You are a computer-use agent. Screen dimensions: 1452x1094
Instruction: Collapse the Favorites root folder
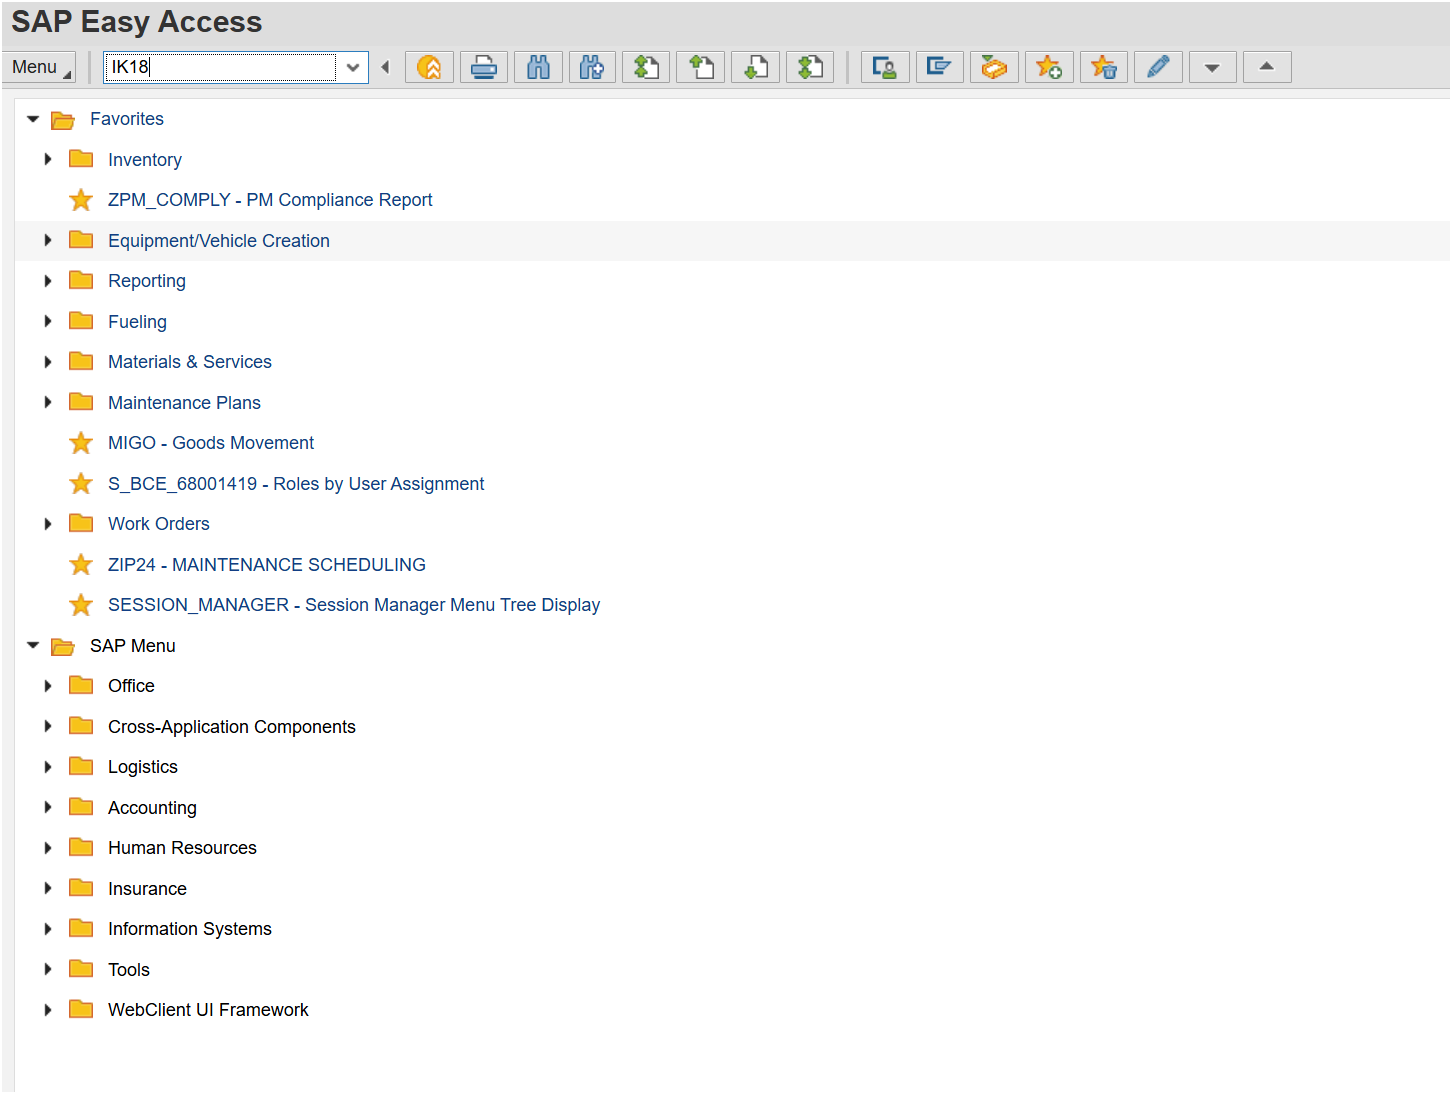coord(33,119)
